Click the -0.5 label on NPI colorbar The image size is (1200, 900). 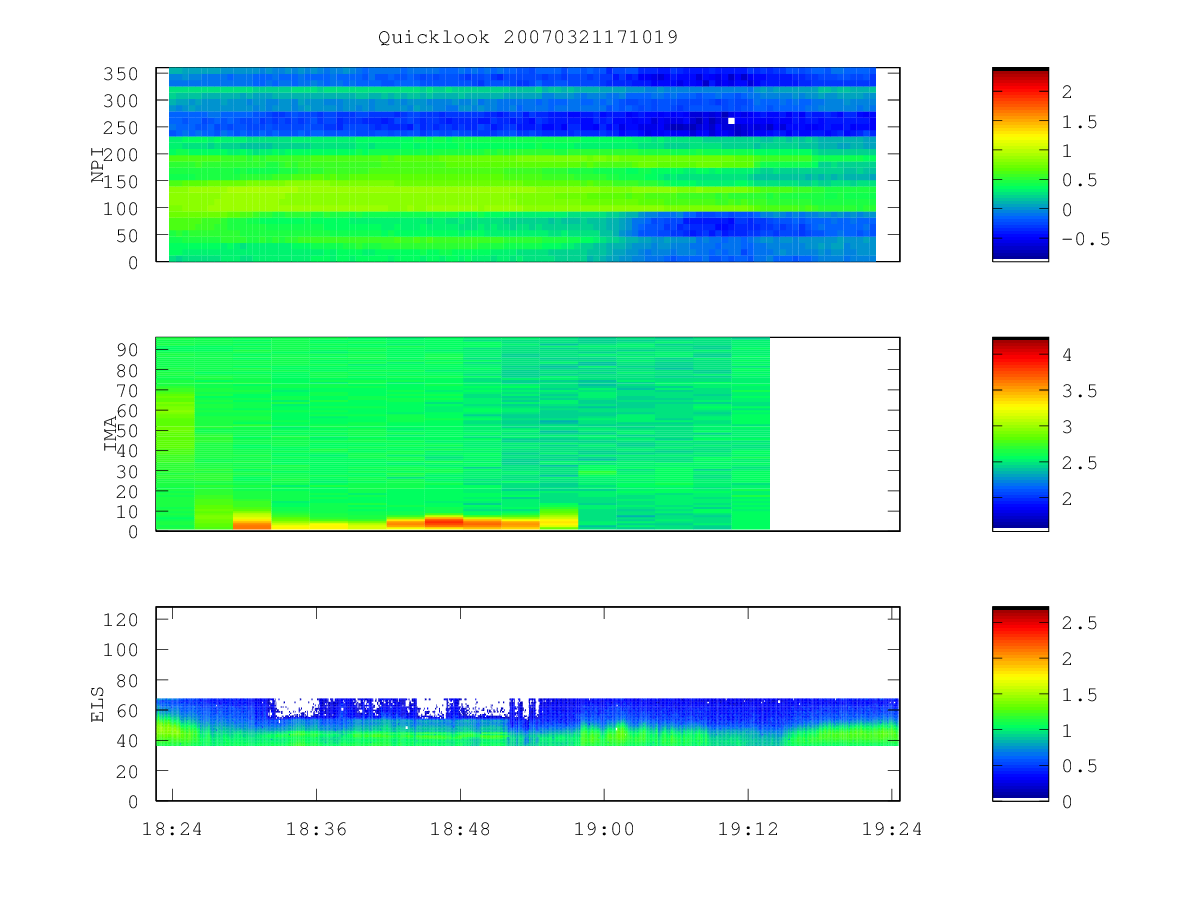[x=1085, y=239]
